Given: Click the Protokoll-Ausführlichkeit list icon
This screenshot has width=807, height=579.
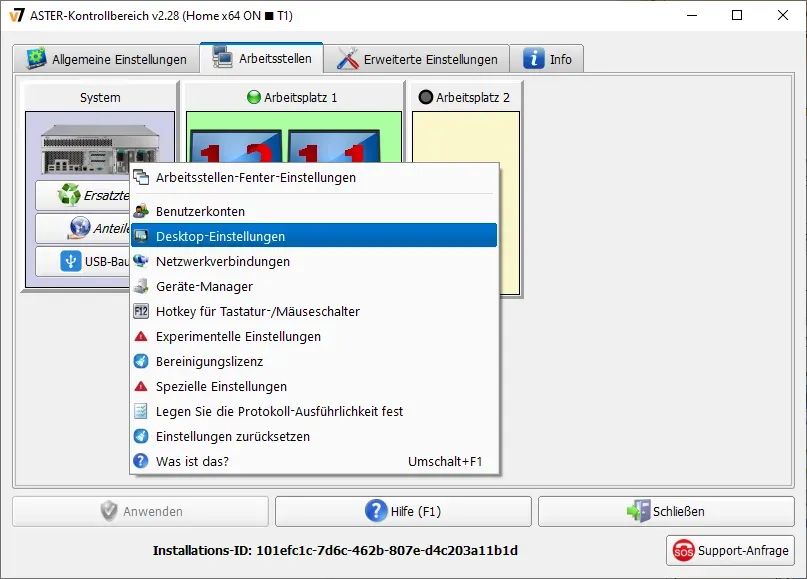Looking at the screenshot, I should (x=142, y=412).
